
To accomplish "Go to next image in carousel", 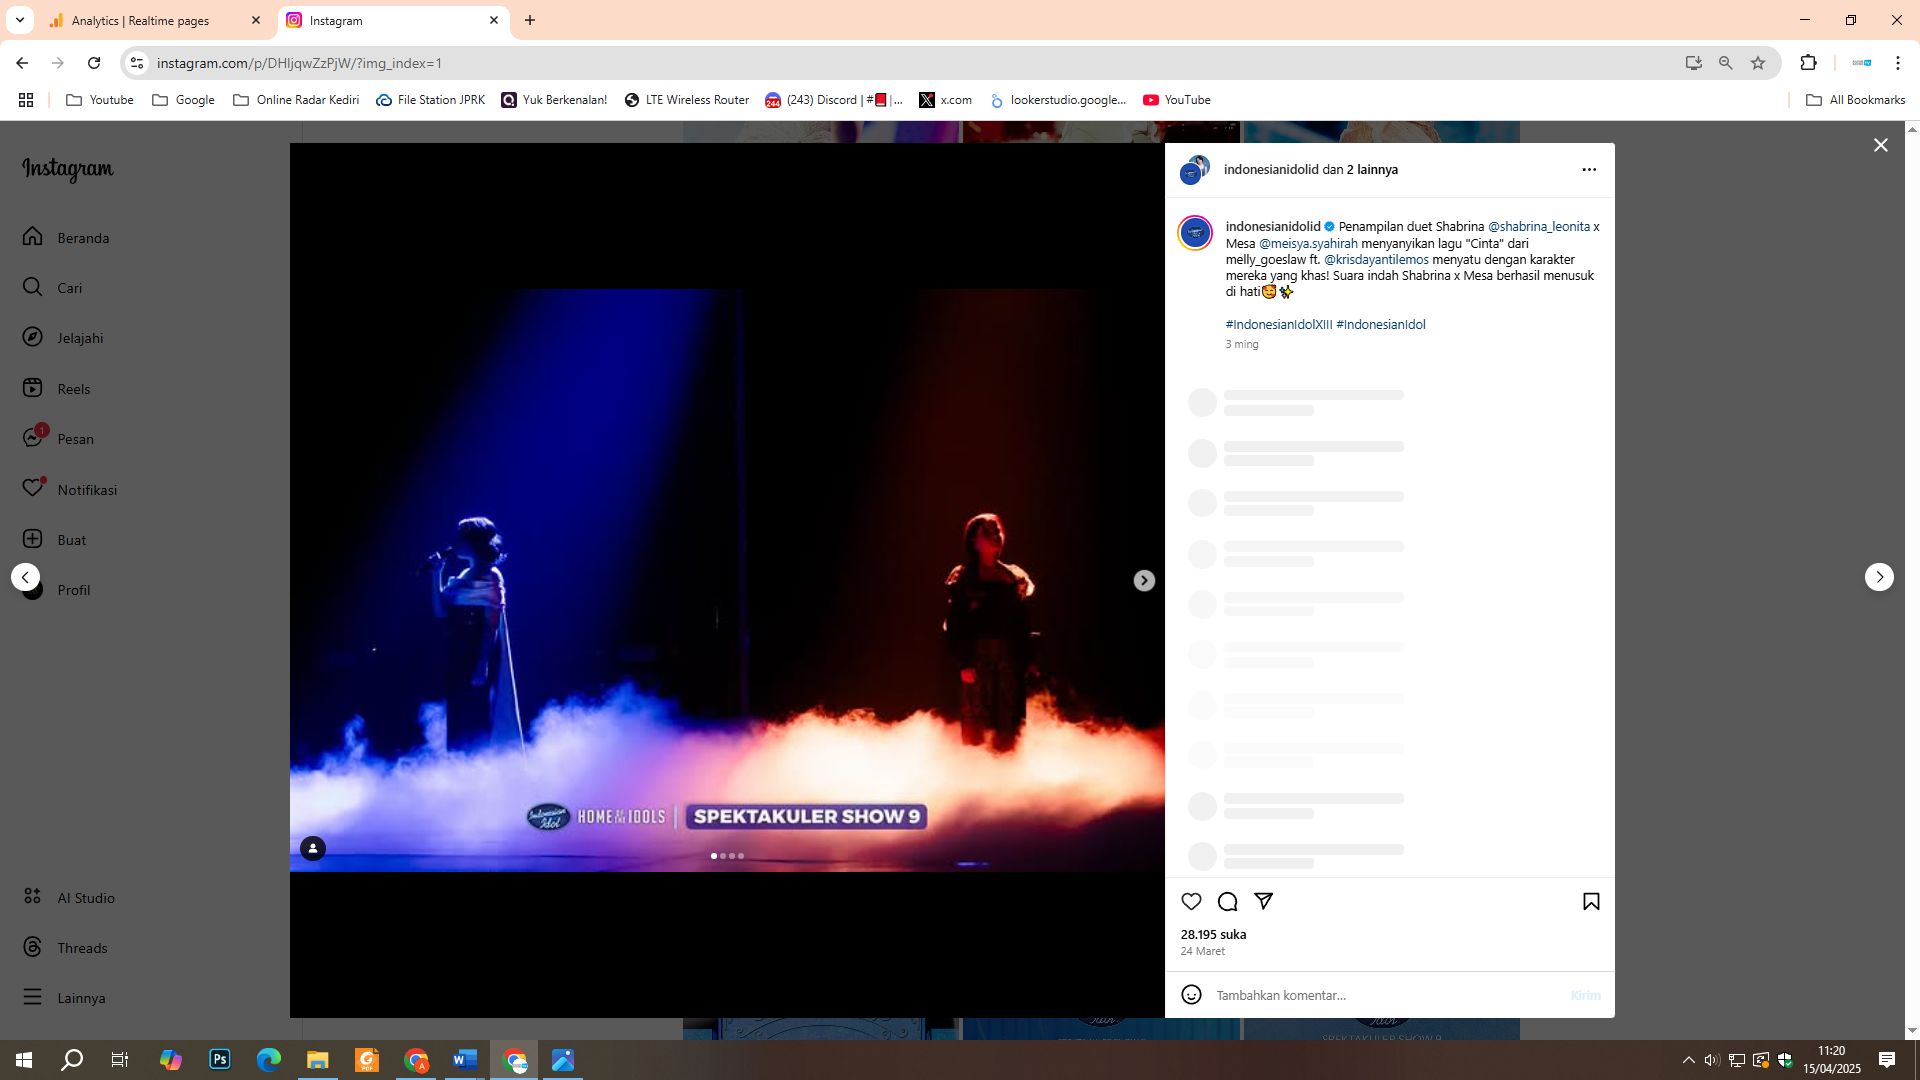I will (x=1144, y=580).
